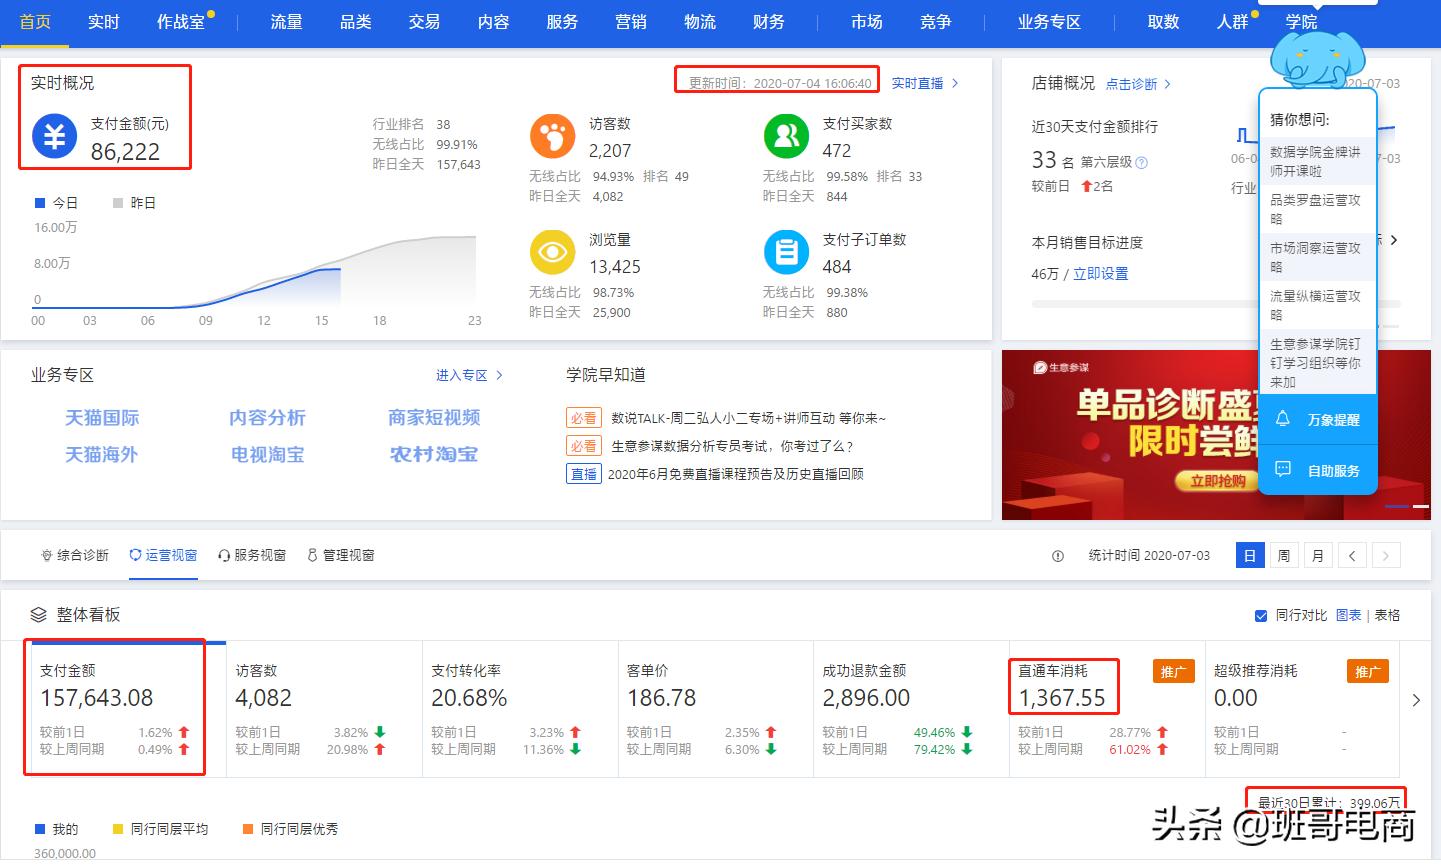The image size is (1441, 868).
Task: Open 万象提醒 via its bell icon
Action: [x=1284, y=419]
